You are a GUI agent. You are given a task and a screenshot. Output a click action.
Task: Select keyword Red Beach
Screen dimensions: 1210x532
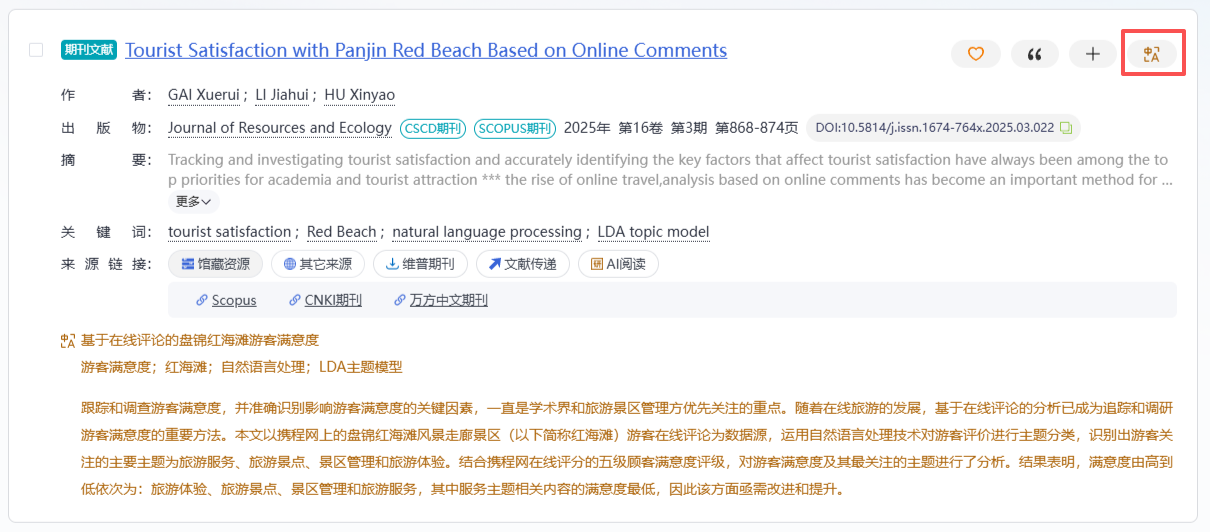(341, 232)
